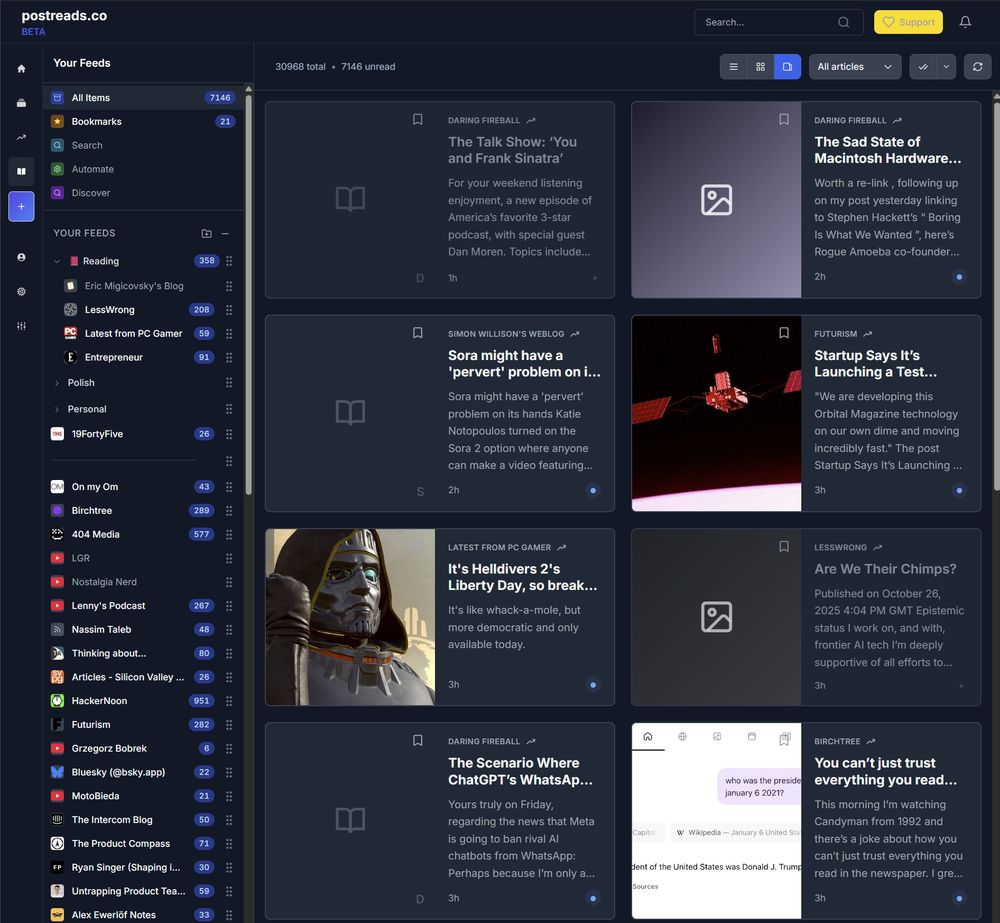
Task: Open Discover in sidebar
Action: click(x=143, y=193)
